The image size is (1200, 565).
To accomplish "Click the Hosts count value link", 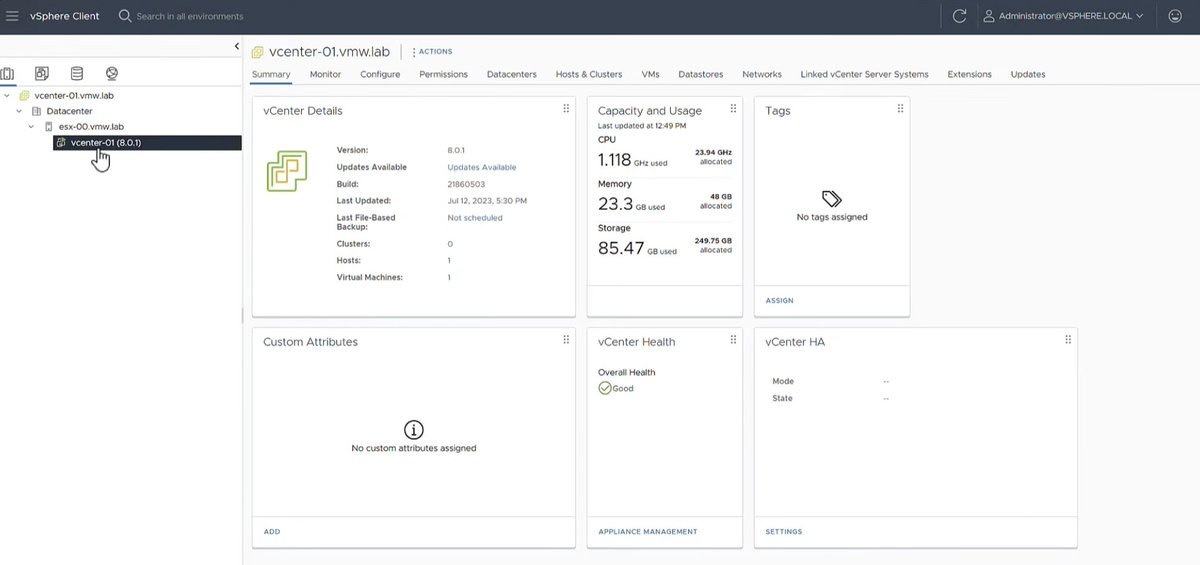I will pyautogui.click(x=449, y=260).
